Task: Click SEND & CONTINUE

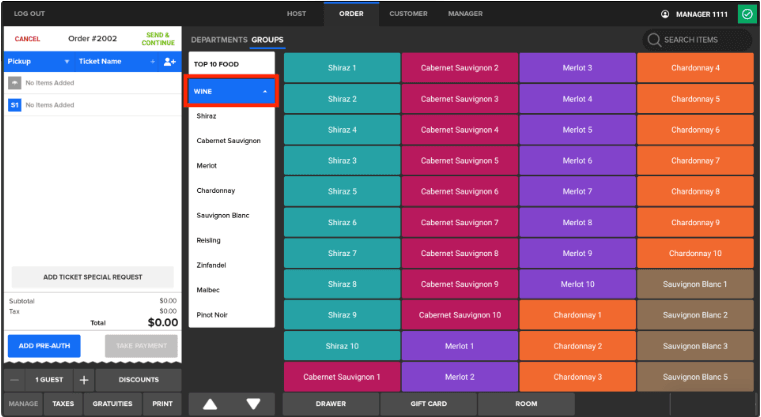Action: [x=158, y=39]
